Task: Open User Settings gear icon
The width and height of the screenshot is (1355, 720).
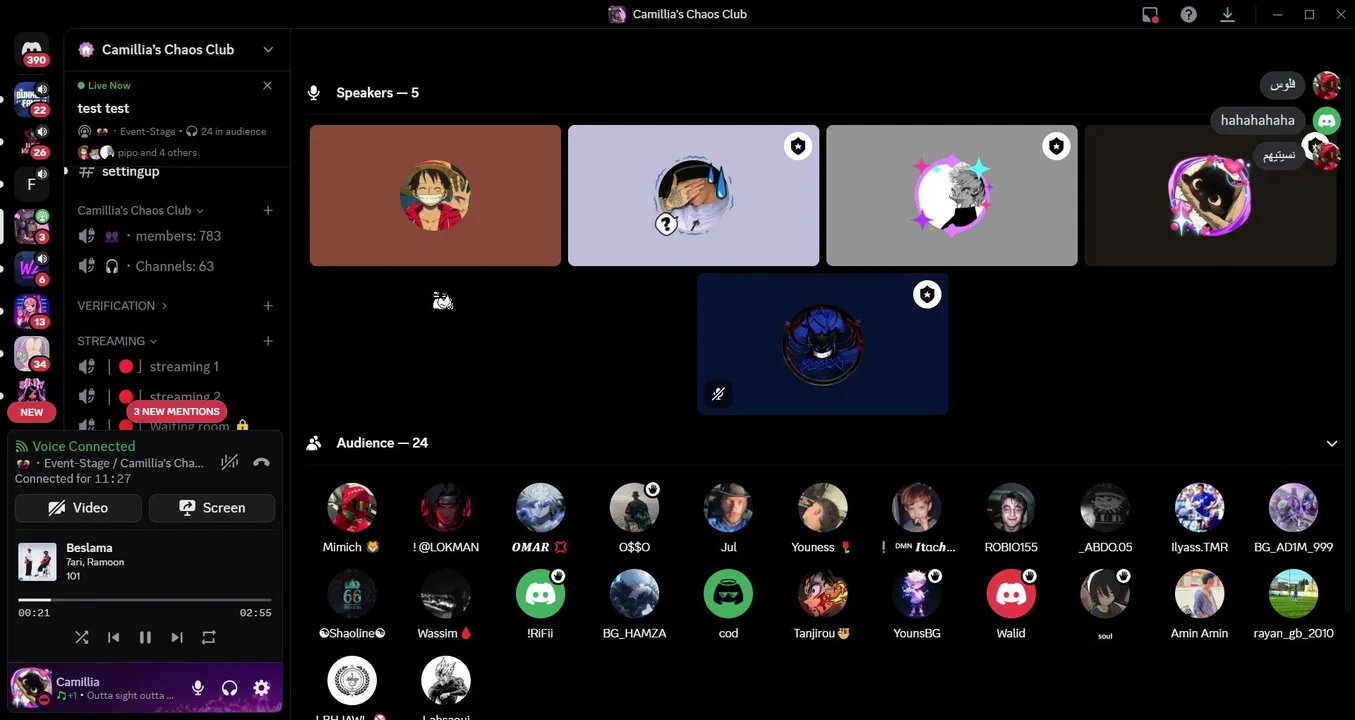Action: (x=261, y=688)
